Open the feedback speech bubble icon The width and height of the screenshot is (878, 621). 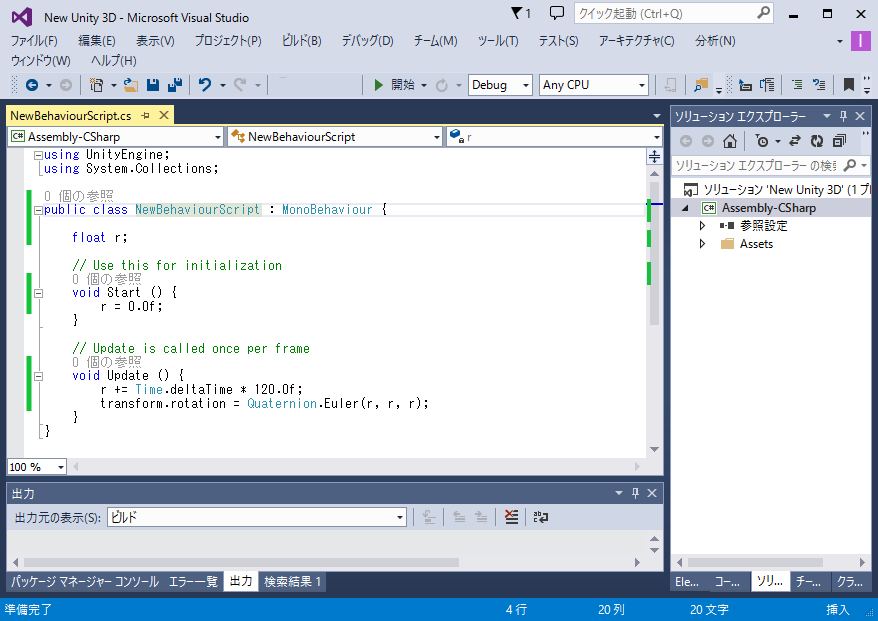(557, 14)
